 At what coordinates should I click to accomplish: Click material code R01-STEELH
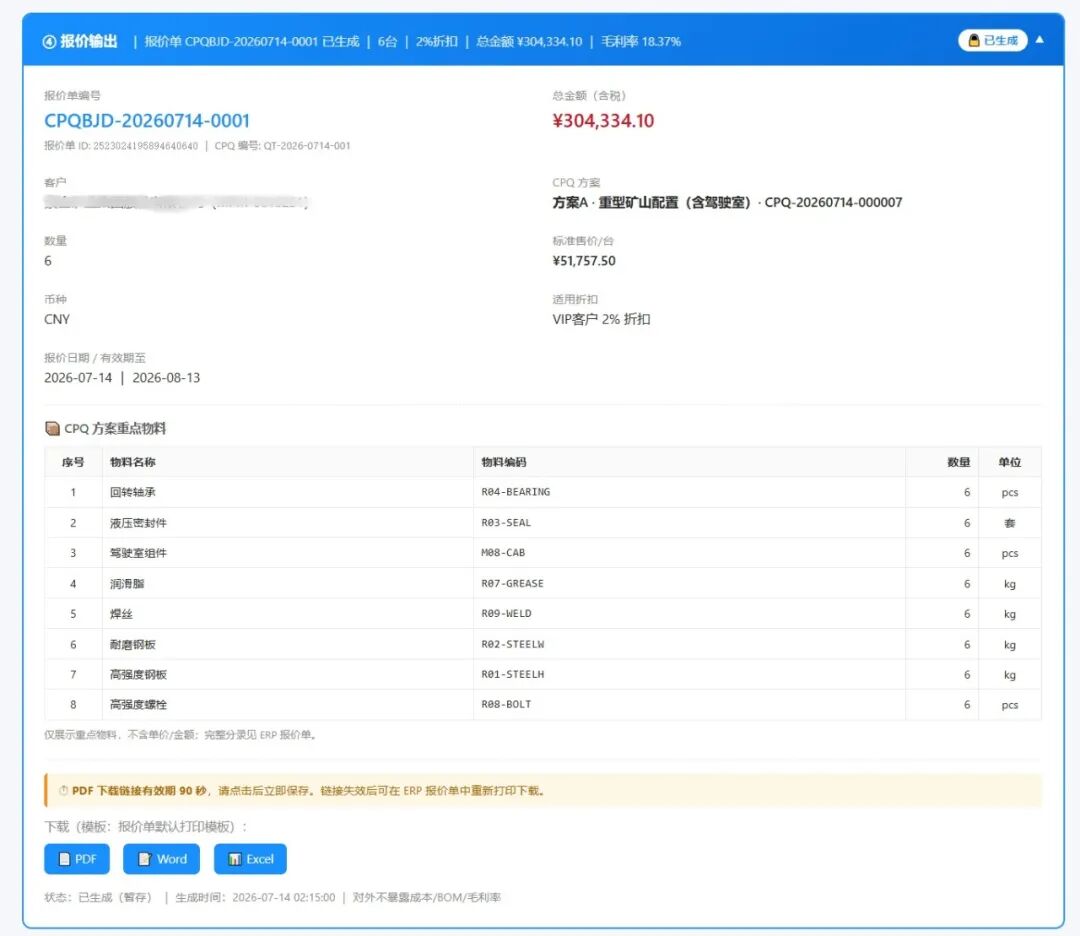[512, 674]
